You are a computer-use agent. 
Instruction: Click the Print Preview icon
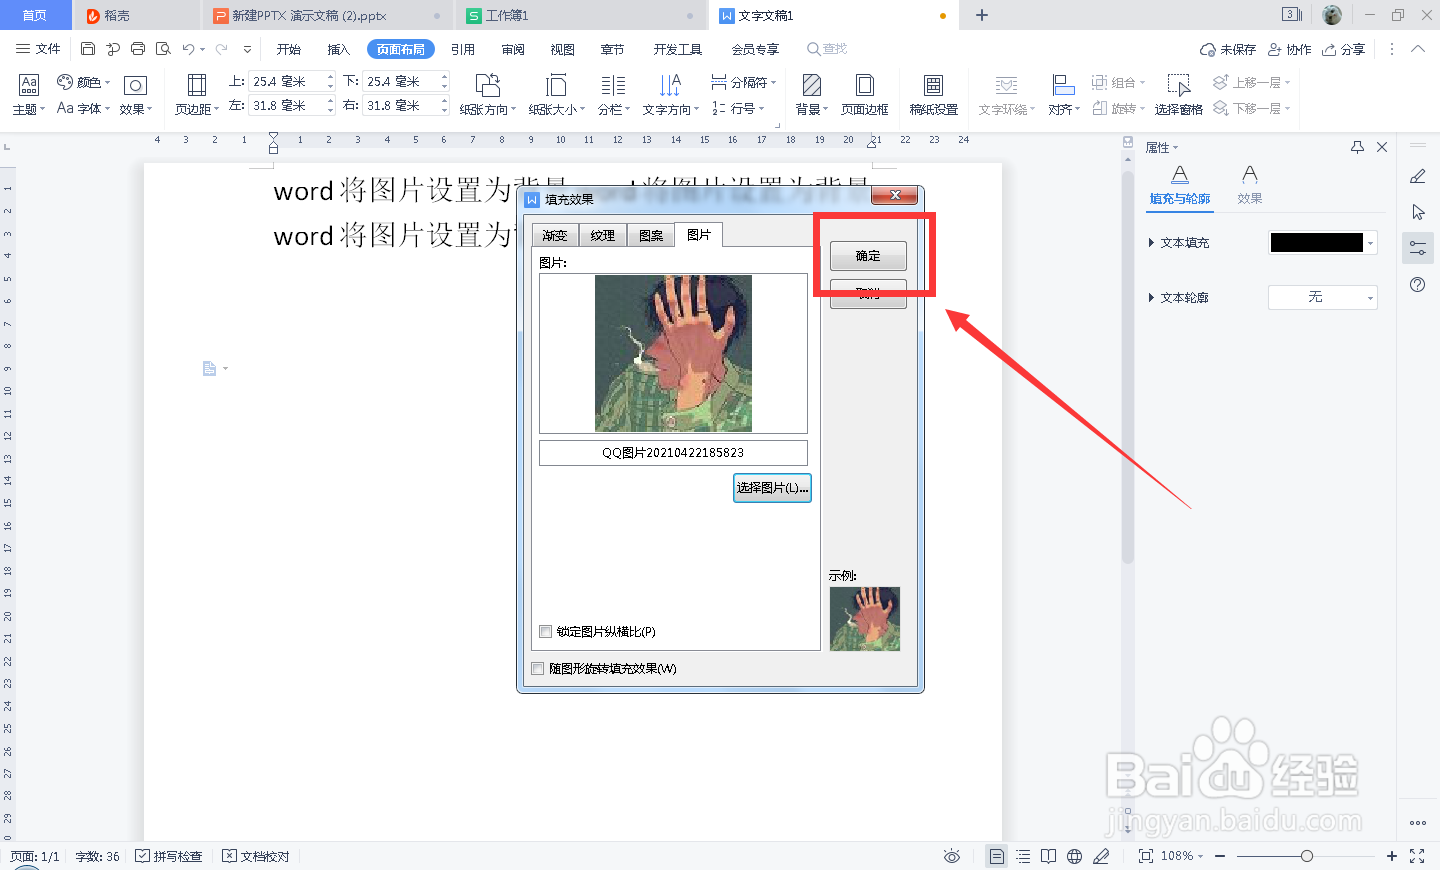click(x=163, y=49)
